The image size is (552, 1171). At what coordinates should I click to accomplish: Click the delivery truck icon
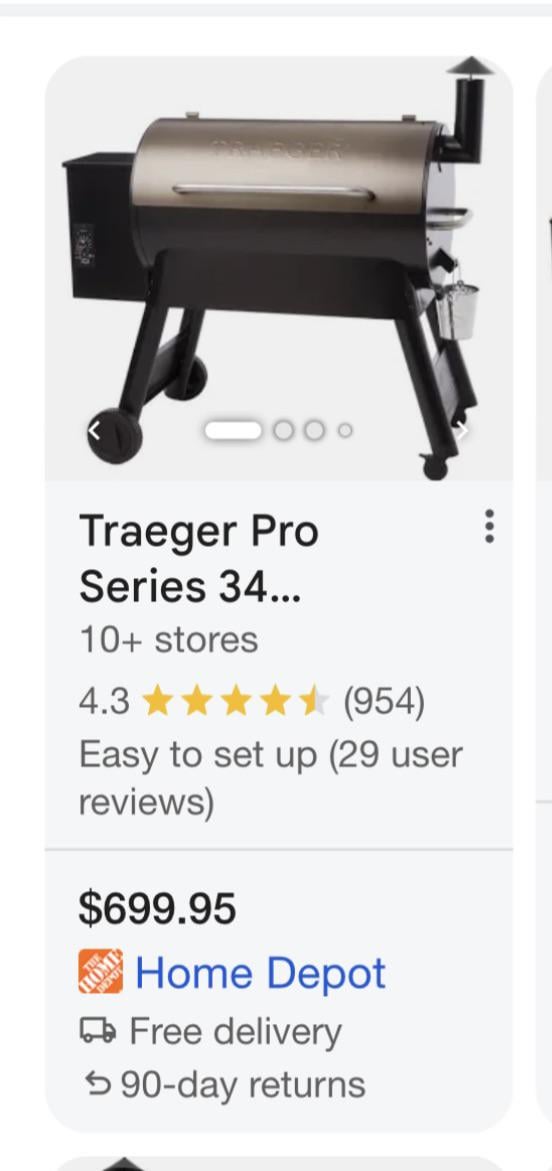pos(98,1031)
